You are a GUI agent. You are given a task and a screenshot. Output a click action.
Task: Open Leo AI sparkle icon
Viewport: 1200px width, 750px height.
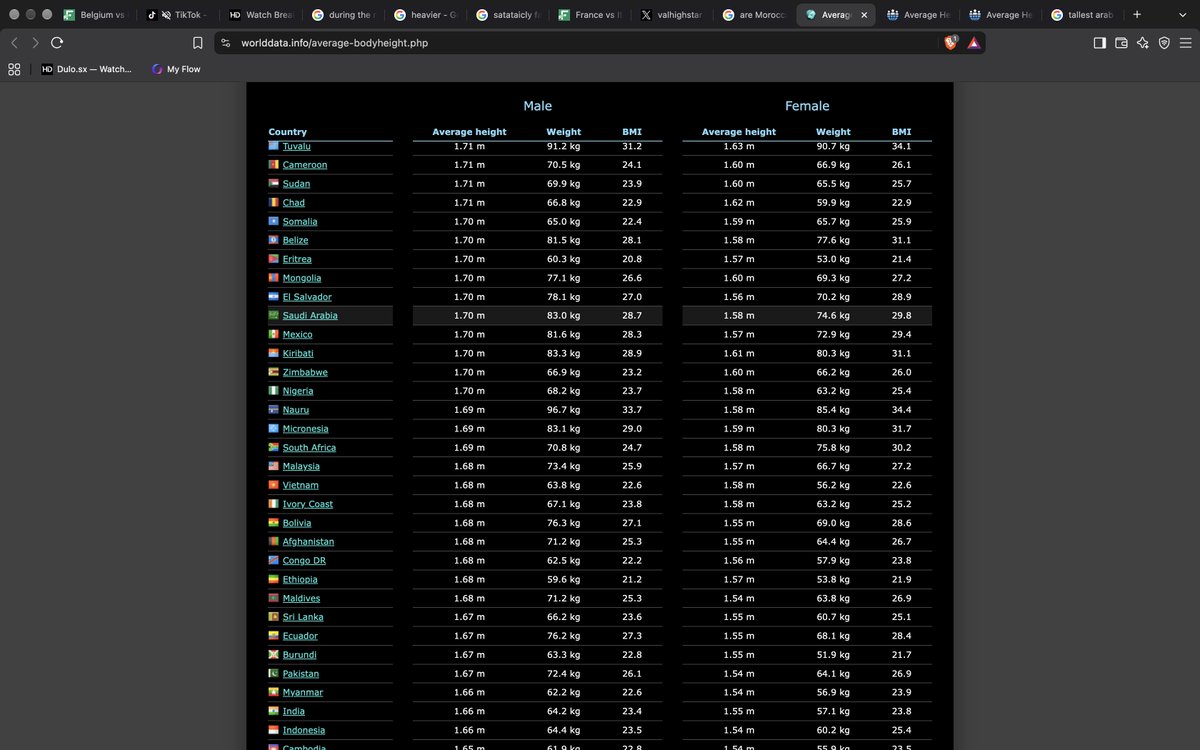pyautogui.click(x=1143, y=43)
